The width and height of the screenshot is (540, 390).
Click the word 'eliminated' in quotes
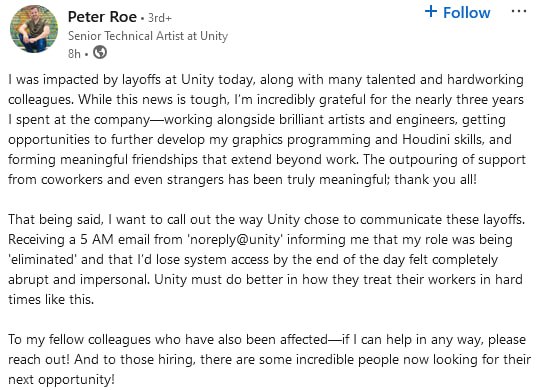click(x=42, y=259)
